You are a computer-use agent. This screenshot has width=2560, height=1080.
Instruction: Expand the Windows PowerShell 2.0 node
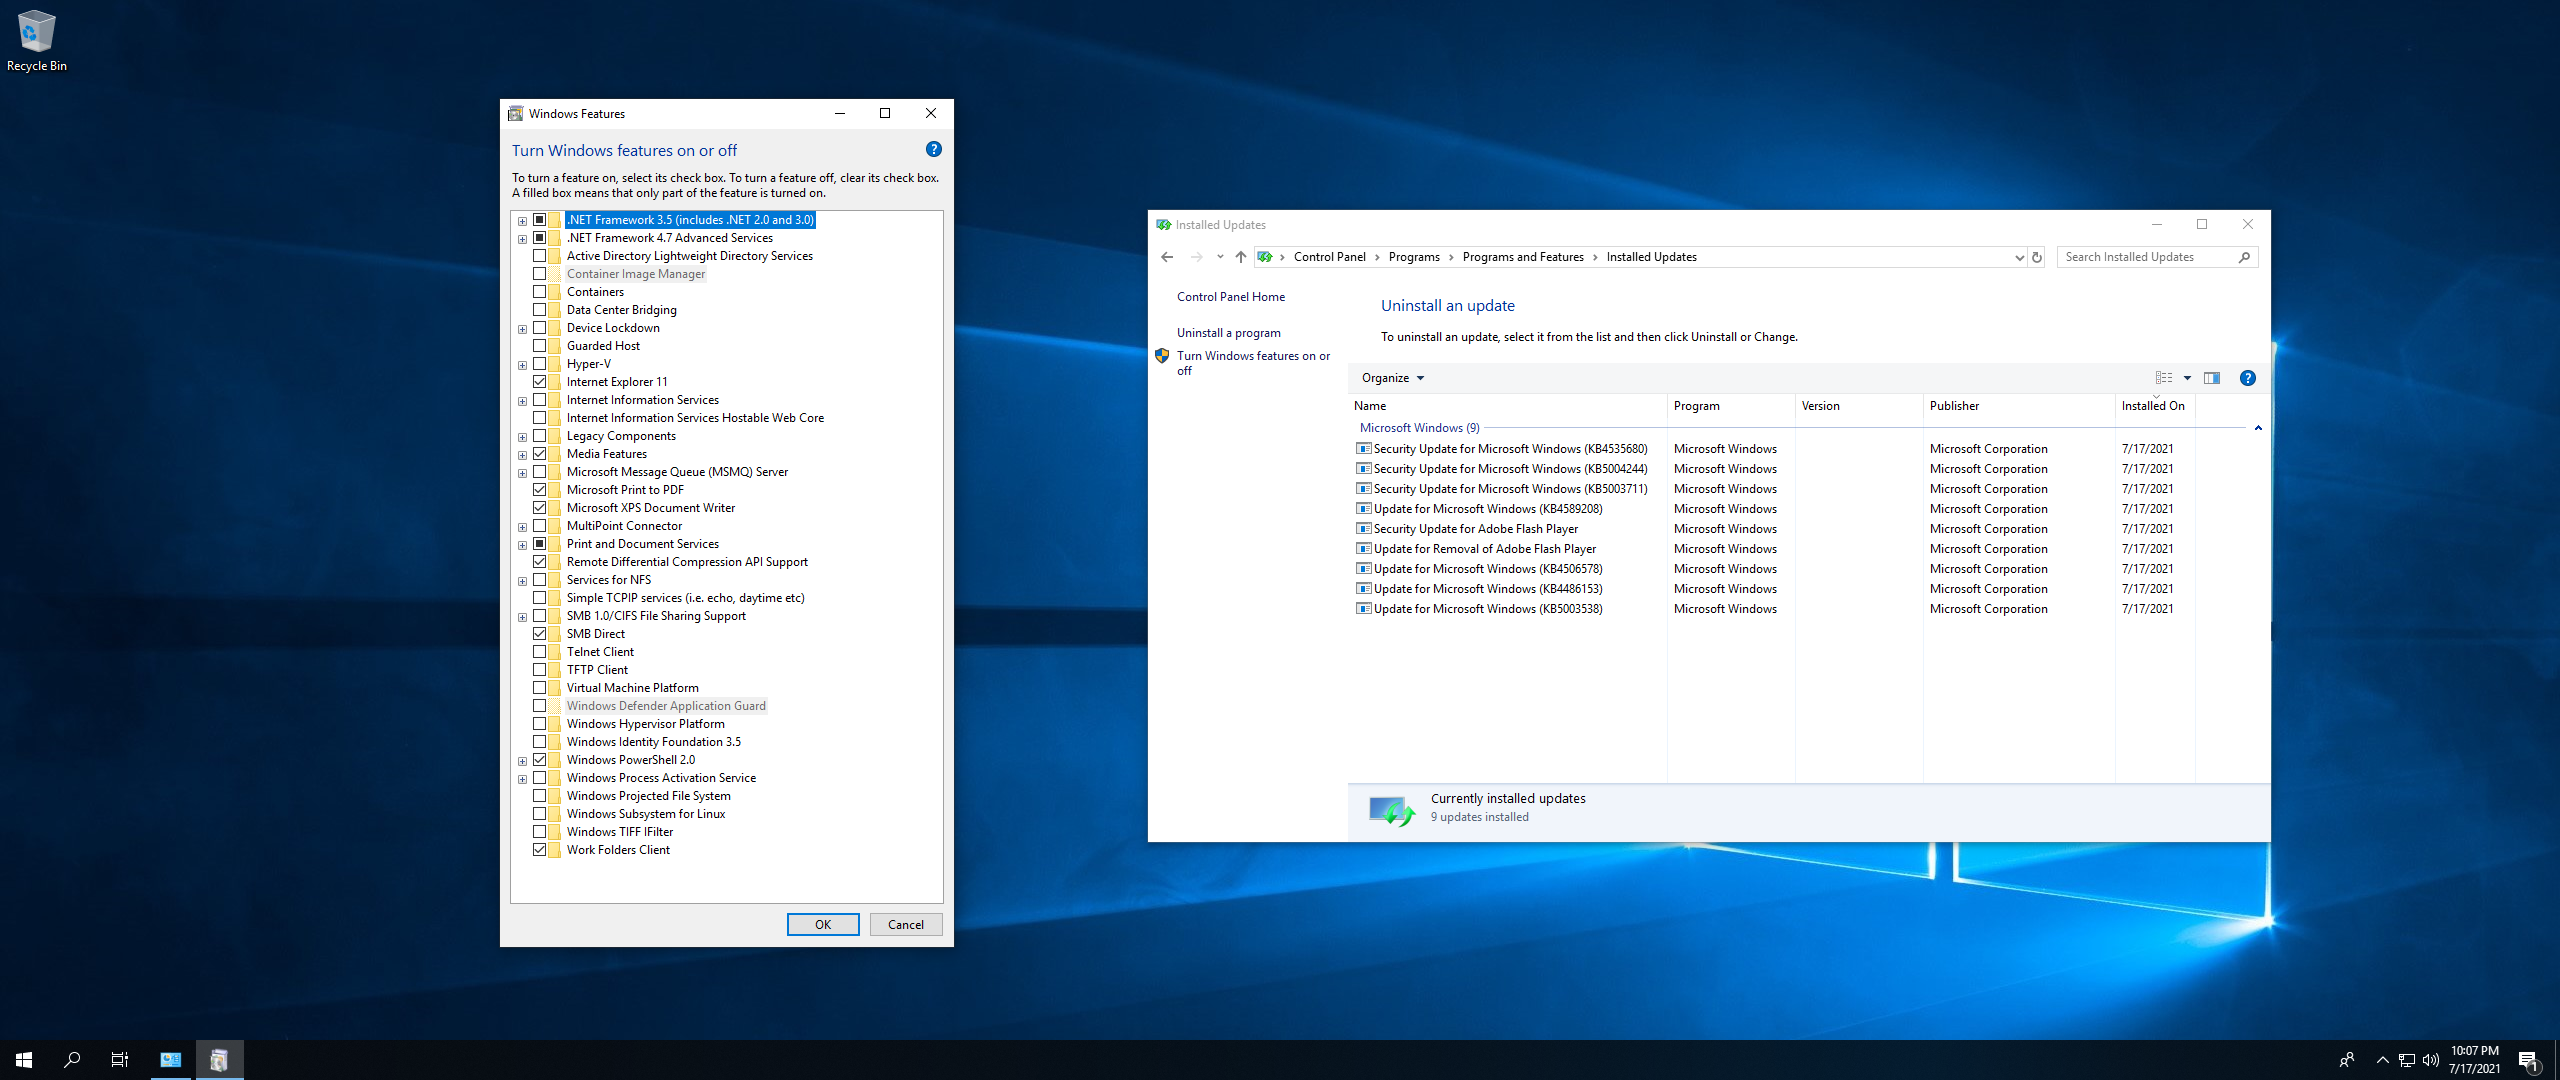point(522,761)
